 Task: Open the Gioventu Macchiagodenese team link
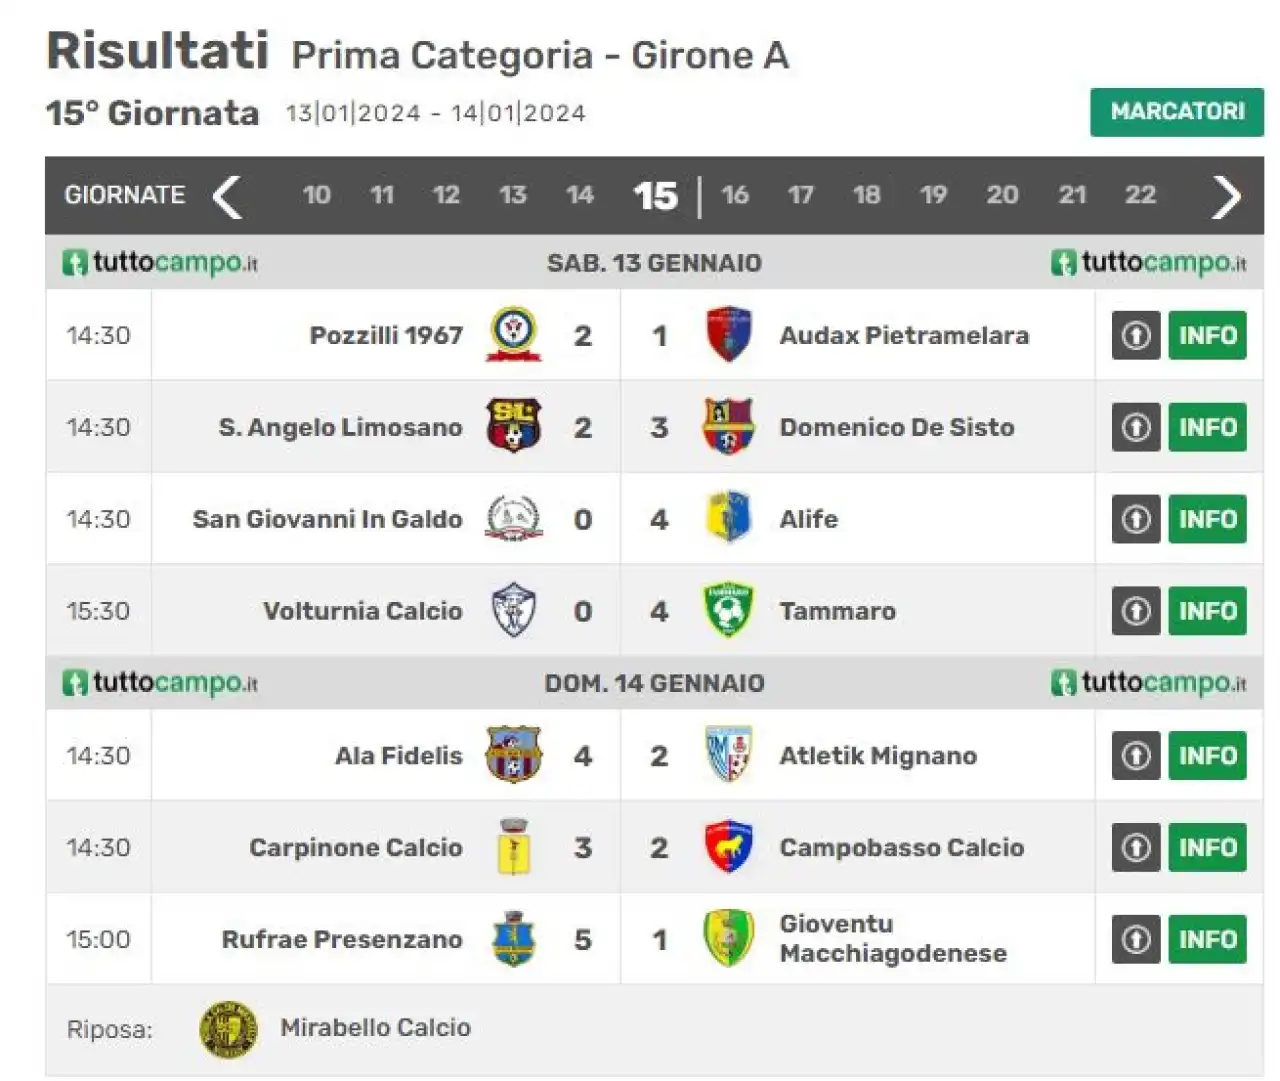click(893, 938)
